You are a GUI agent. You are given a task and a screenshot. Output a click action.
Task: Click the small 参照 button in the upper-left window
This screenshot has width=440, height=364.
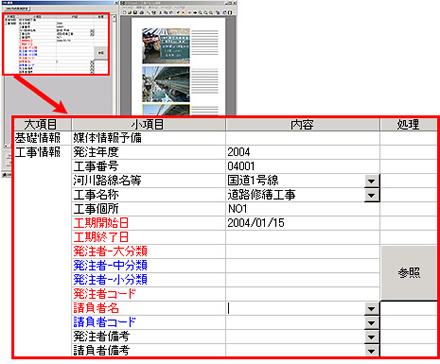[101, 53]
